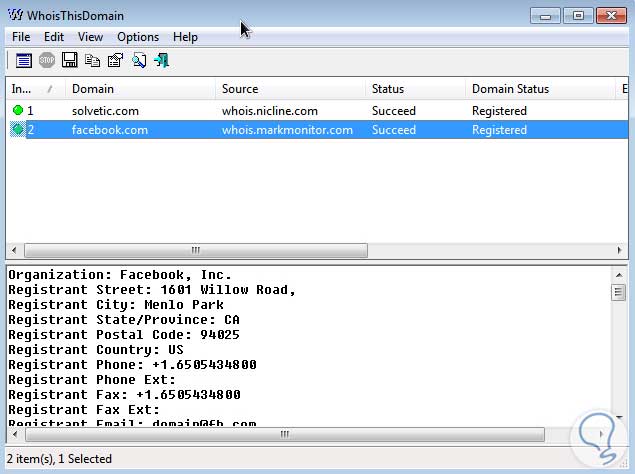The height and width of the screenshot is (474, 635).
Task: Click Succeed status in solvetic.com row
Action: point(394,111)
